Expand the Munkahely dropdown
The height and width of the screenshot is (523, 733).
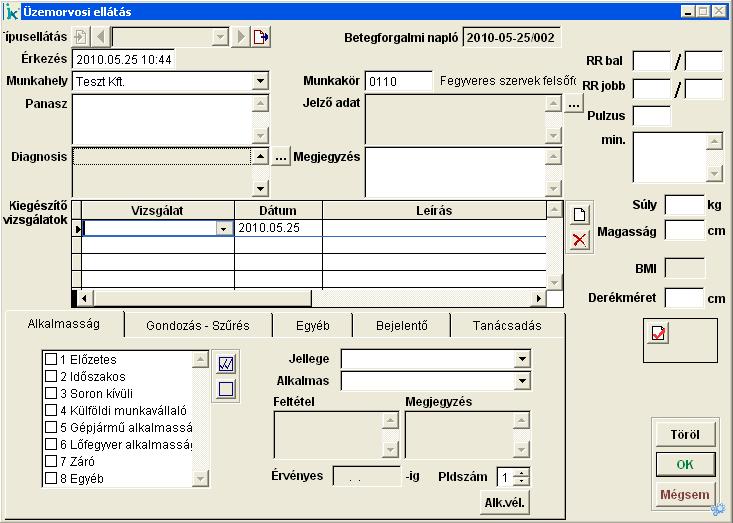(260, 81)
